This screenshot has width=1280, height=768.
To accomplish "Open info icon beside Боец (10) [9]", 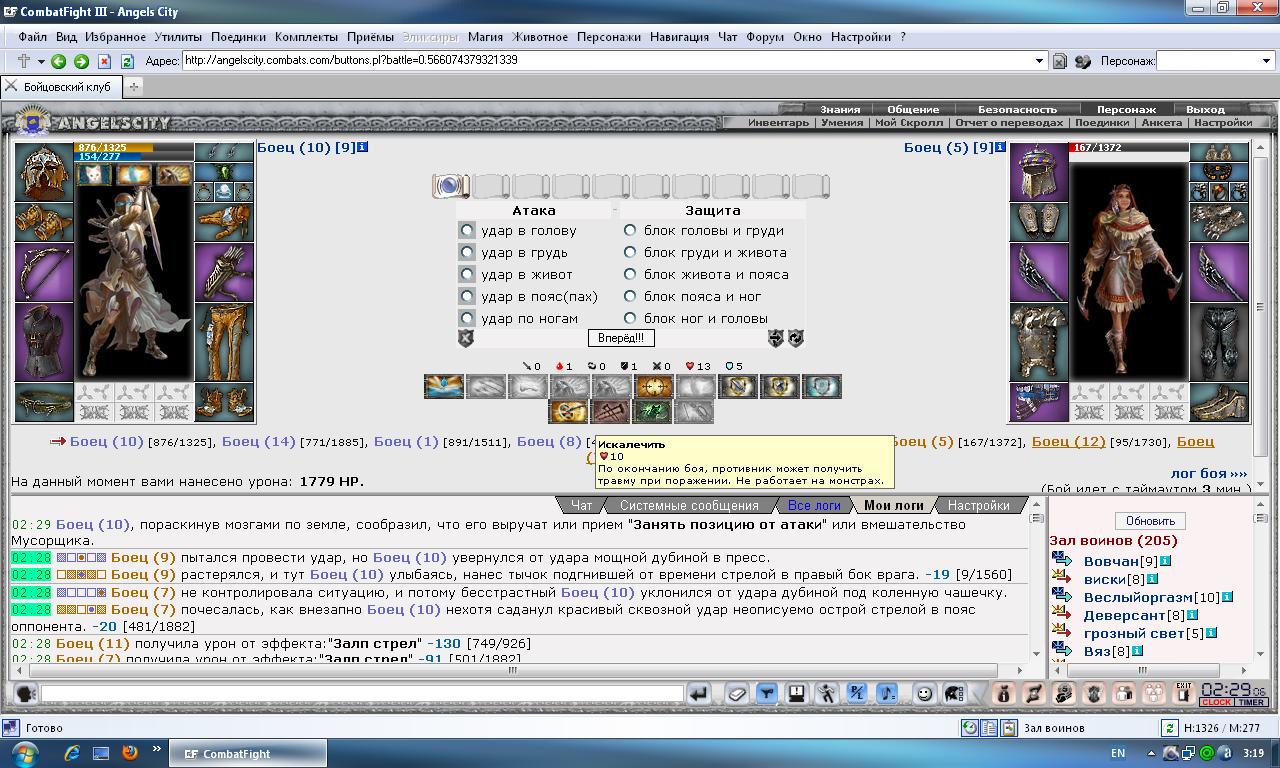I will pos(362,147).
